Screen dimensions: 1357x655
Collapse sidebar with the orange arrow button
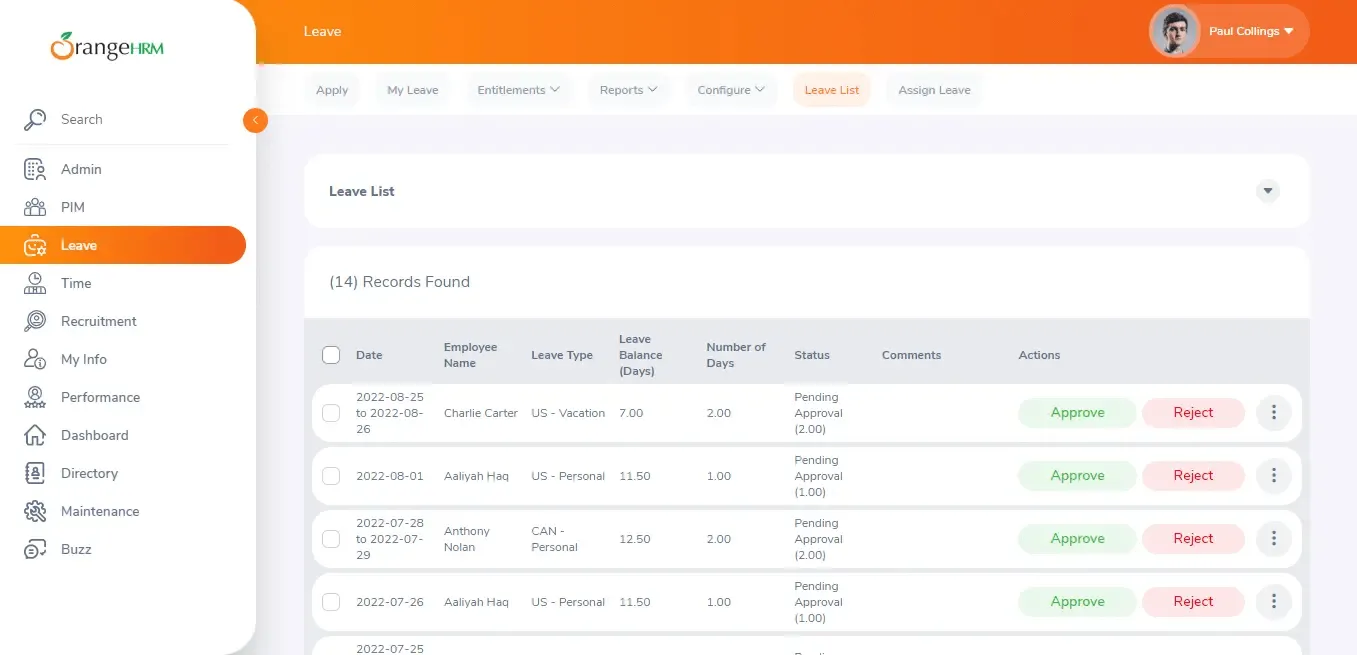pos(255,120)
